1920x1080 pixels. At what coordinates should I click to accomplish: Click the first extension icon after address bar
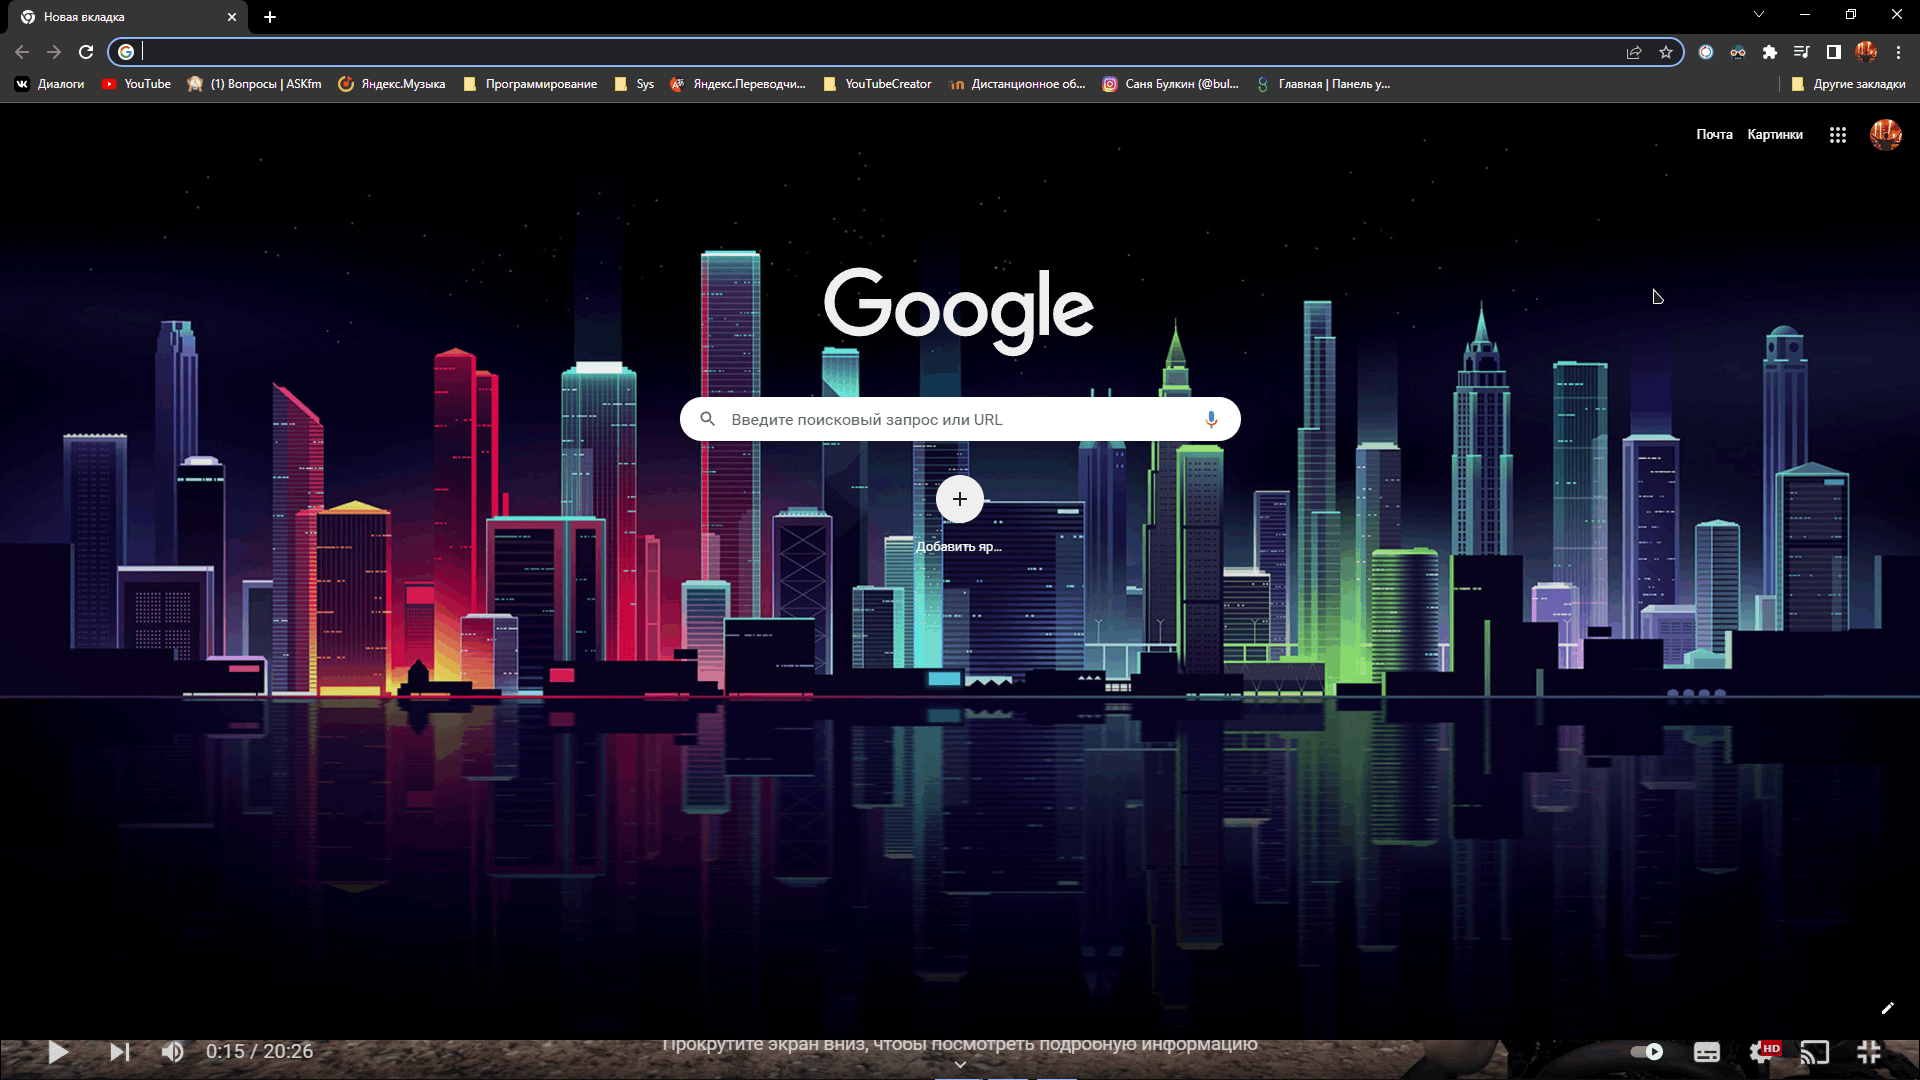coord(1706,52)
